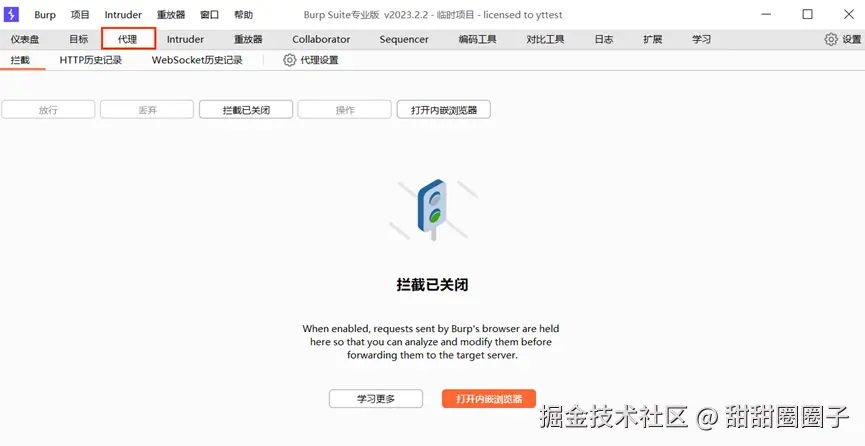
Task: Close the Burp Suite window
Action: click(849, 14)
